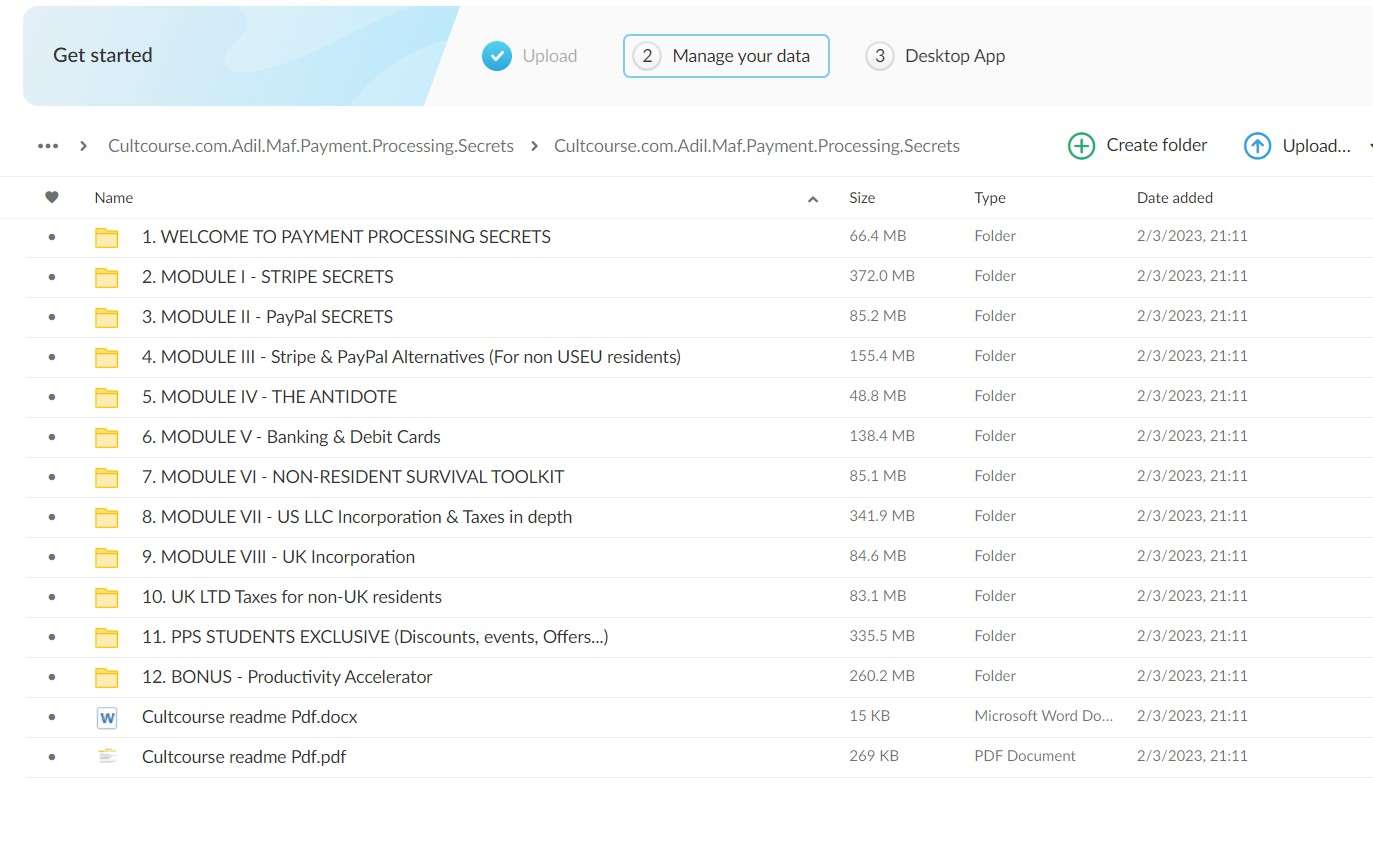
Task: Select the Manage your data step
Action: 726,56
